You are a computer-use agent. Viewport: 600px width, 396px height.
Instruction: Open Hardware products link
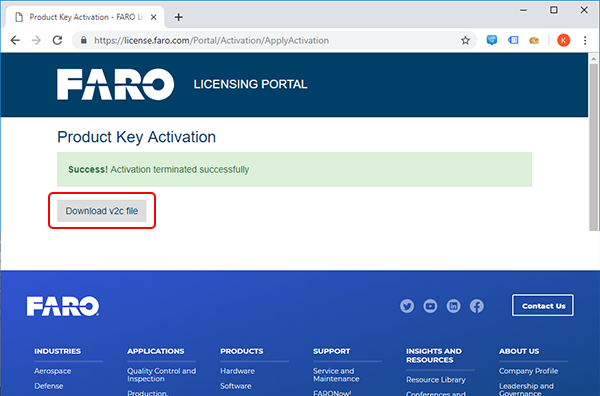[x=237, y=371]
